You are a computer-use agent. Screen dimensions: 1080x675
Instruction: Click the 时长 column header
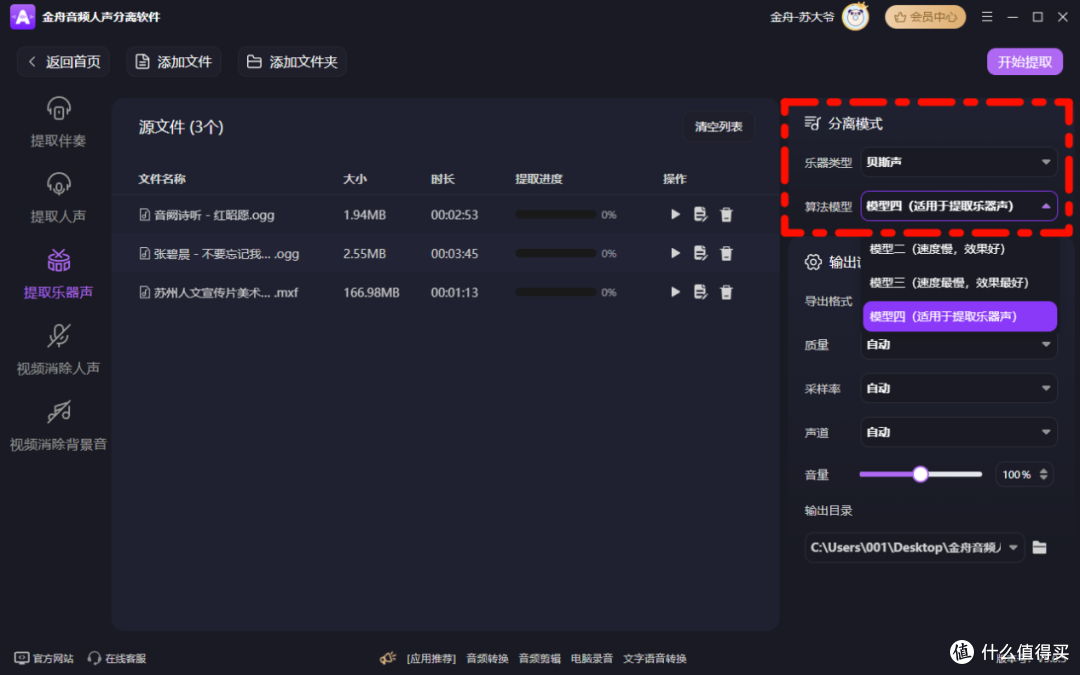coord(442,178)
